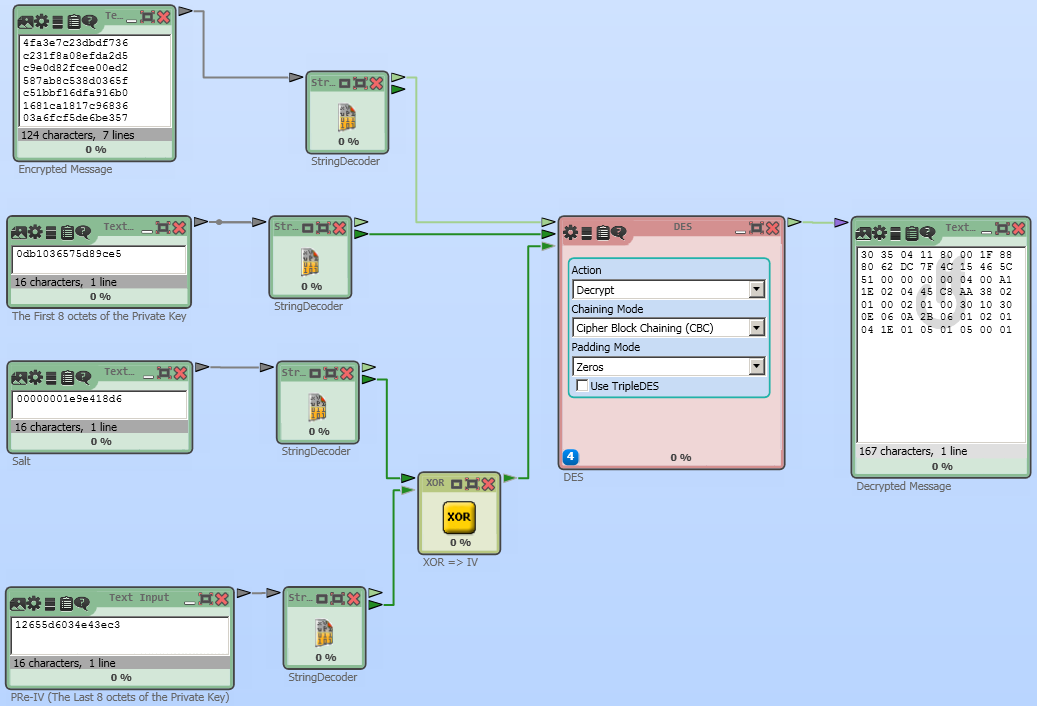1037x706 pixels.
Task: Open presentation view of the Salt component
Action: click(19, 377)
